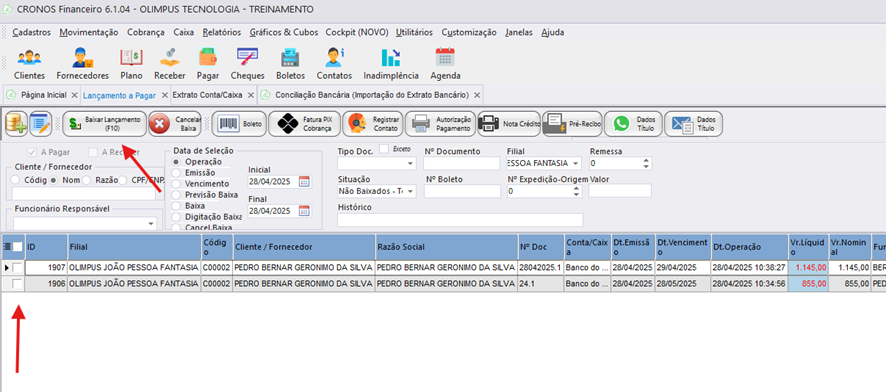Open calendar picker for Final date
The height and width of the screenshot is (392, 886).
pyautogui.click(x=304, y=211)
